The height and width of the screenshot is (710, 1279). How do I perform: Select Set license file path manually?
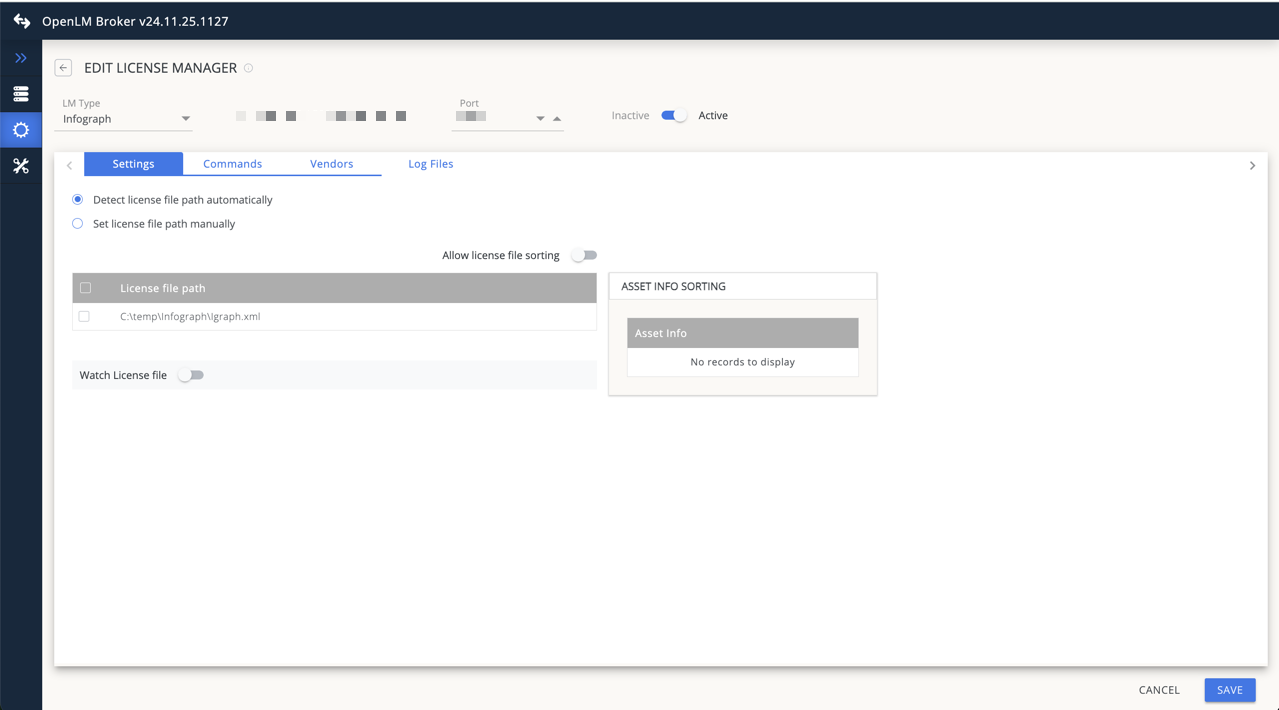click(x=77, y=223)
